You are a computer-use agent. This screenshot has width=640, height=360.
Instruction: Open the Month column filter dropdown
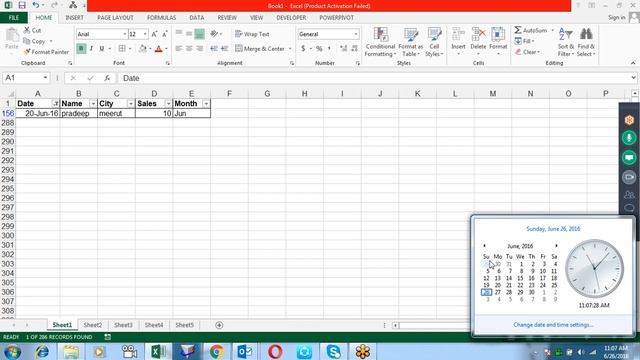[x=206, y=104]
